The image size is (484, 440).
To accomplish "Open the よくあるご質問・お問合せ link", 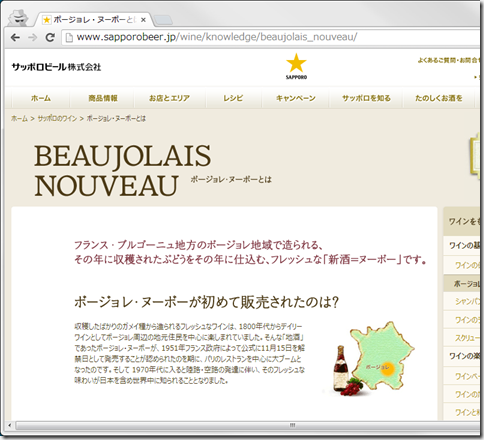I will point(449,60).
